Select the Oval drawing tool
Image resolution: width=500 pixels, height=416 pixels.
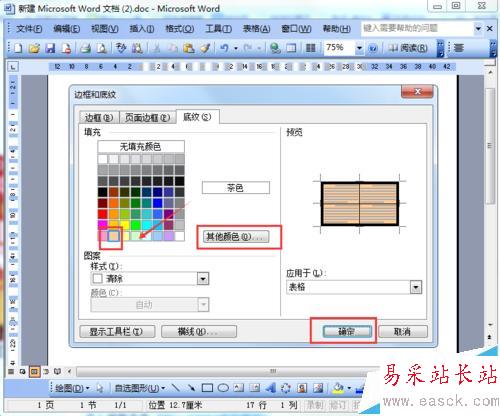(x=223, y=388)
